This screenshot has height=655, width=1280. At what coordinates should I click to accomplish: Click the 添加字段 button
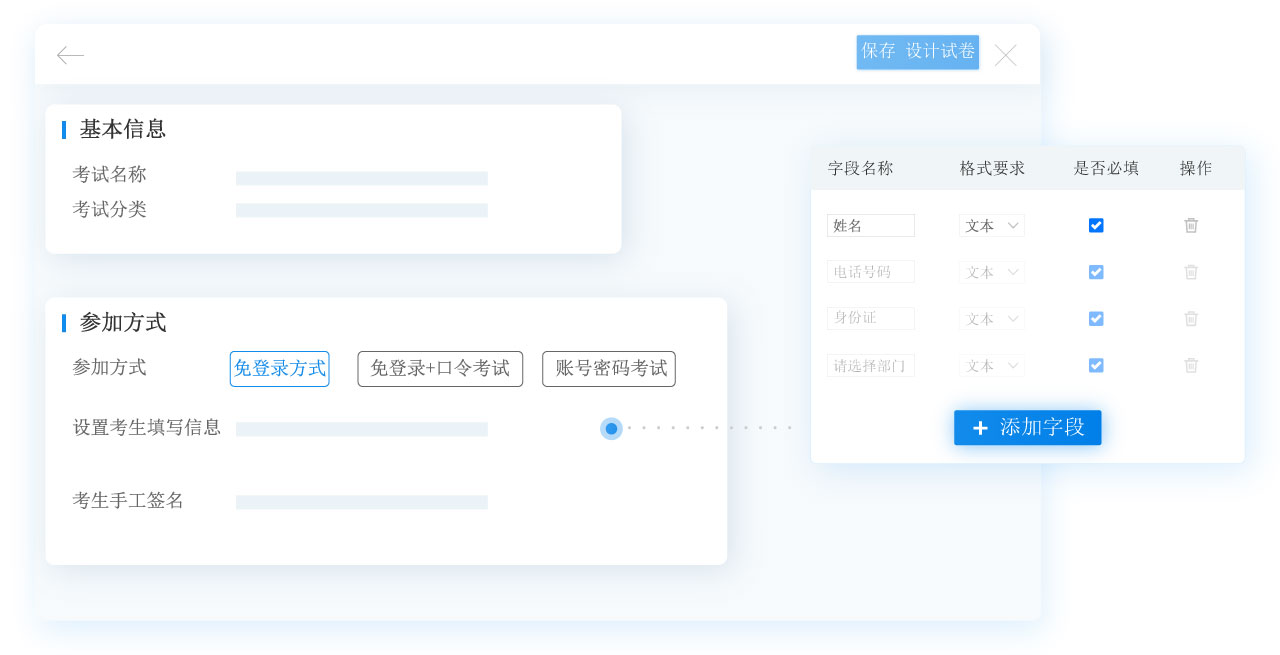[1027, 428]
